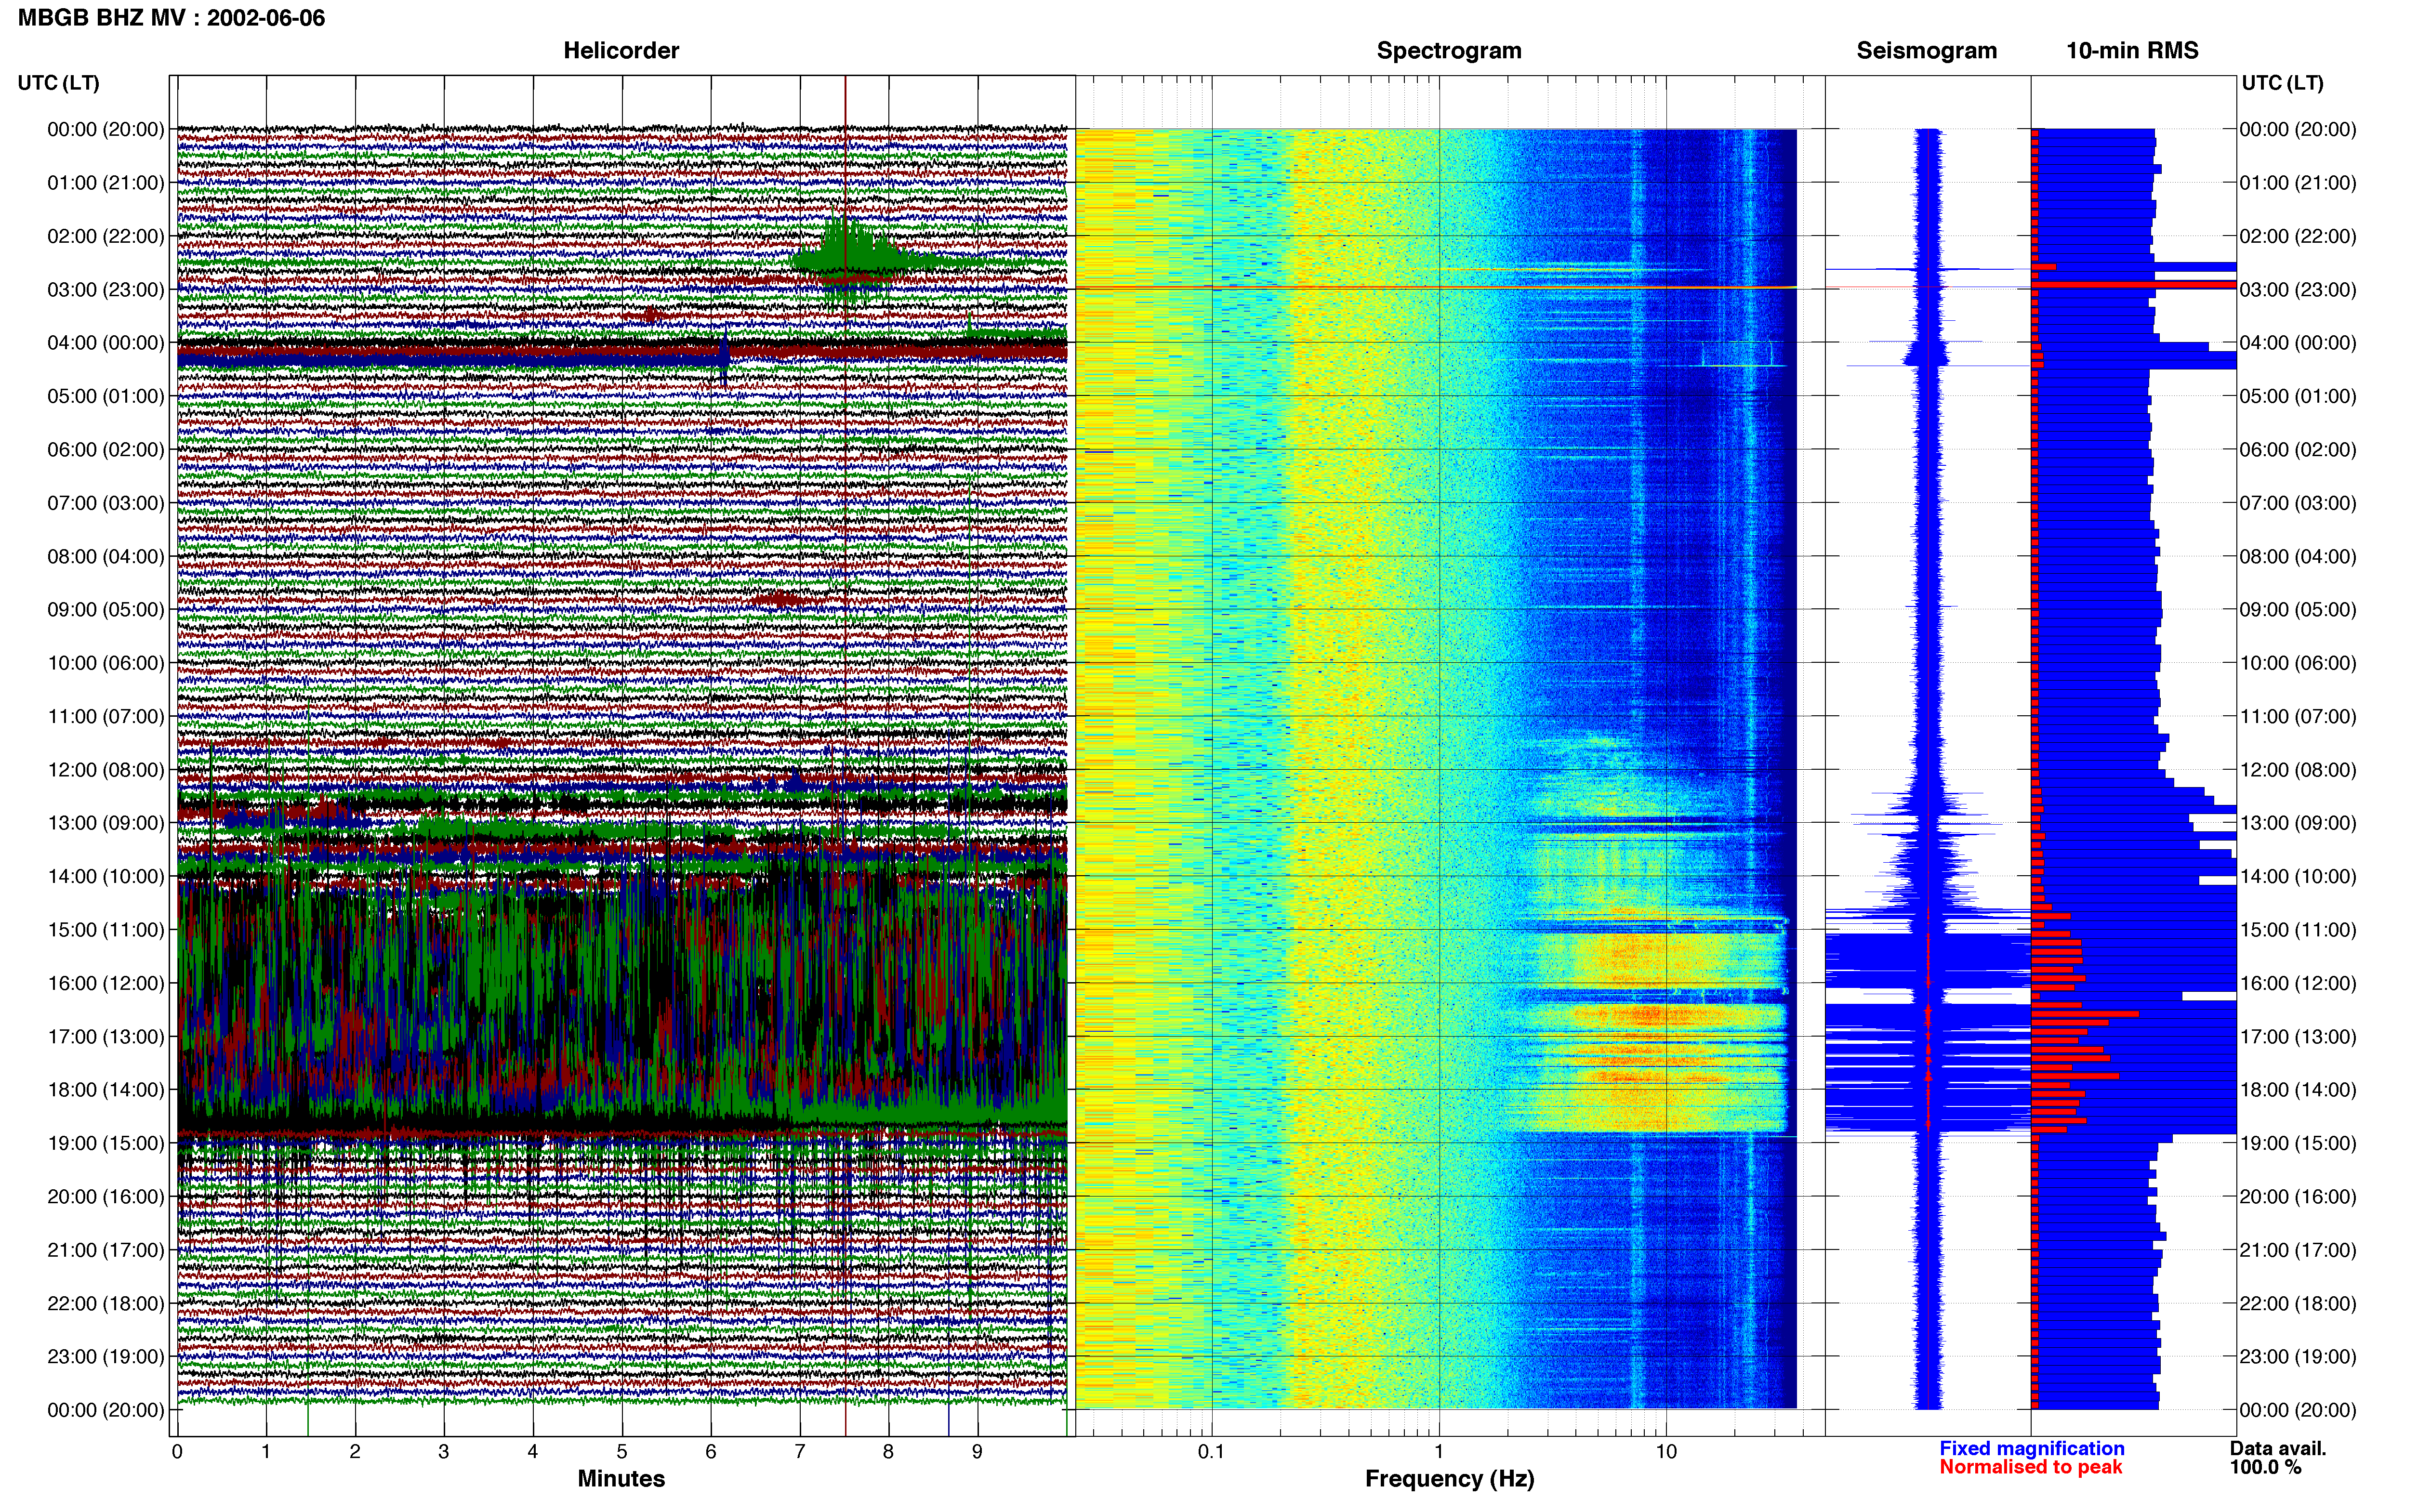Click the right-axis time label '22:00 (18:00)'

pos(2298,1303)
